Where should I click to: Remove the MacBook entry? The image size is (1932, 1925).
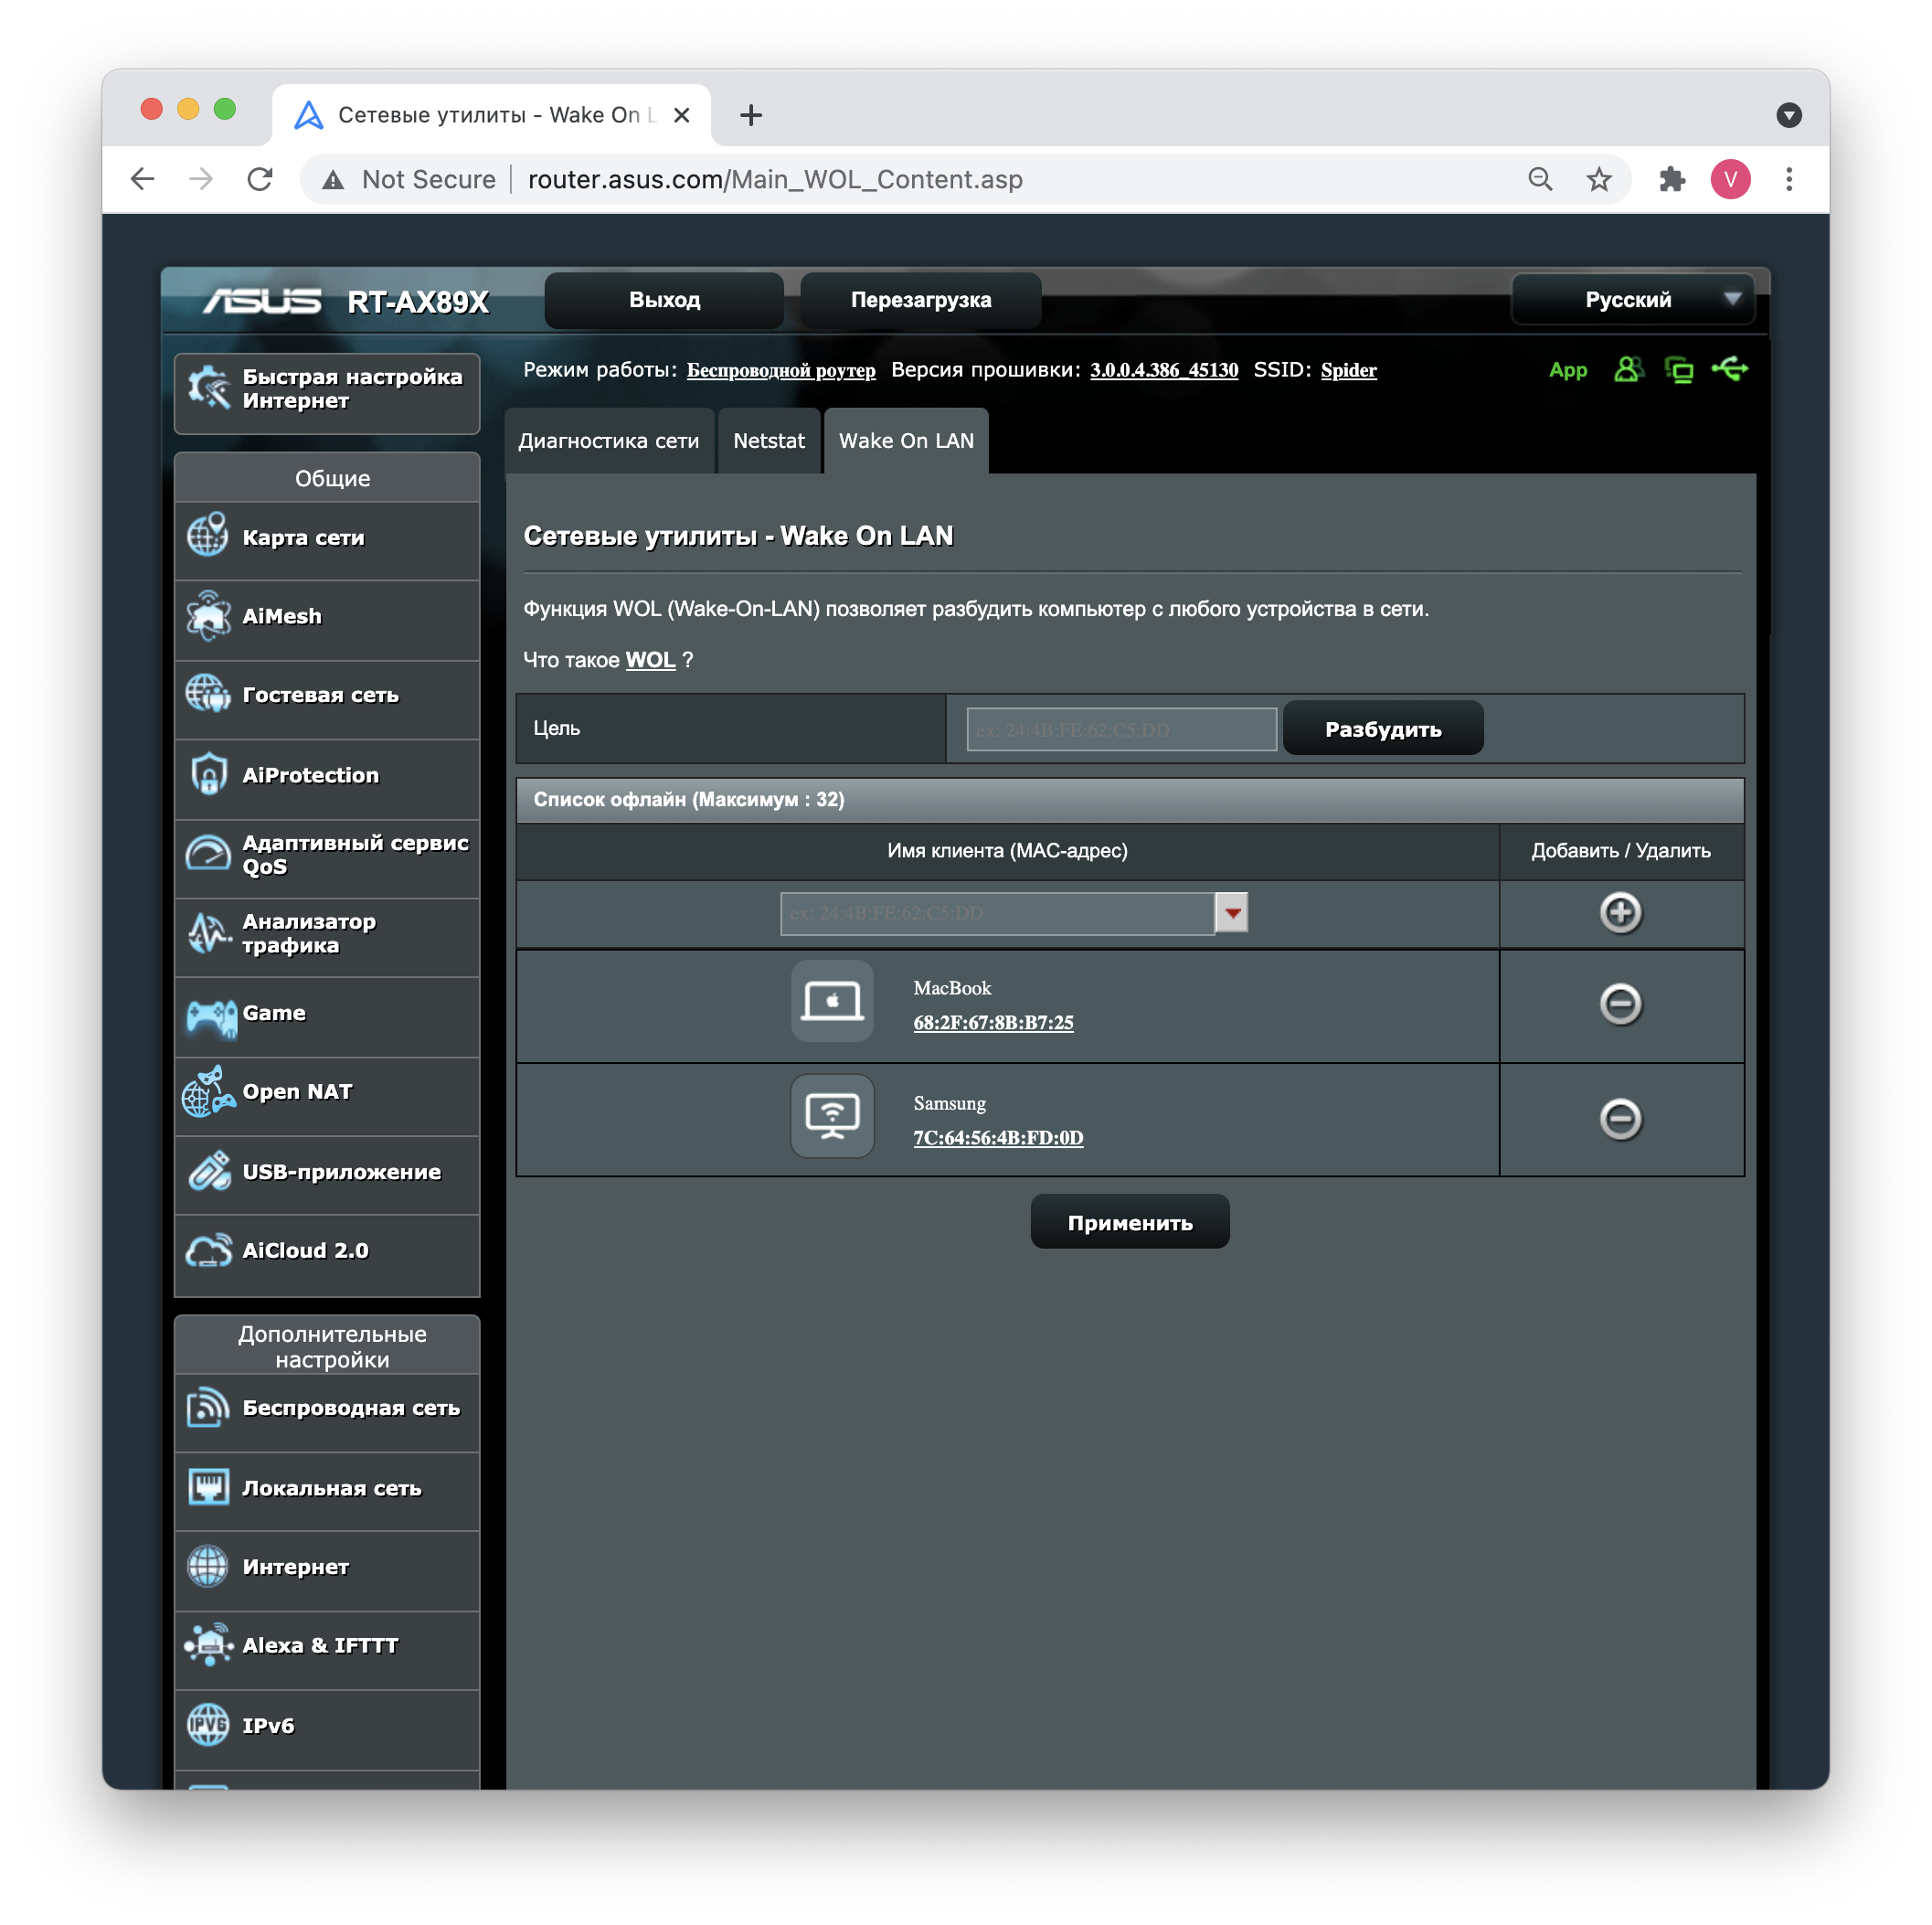pos(1621,1004)
